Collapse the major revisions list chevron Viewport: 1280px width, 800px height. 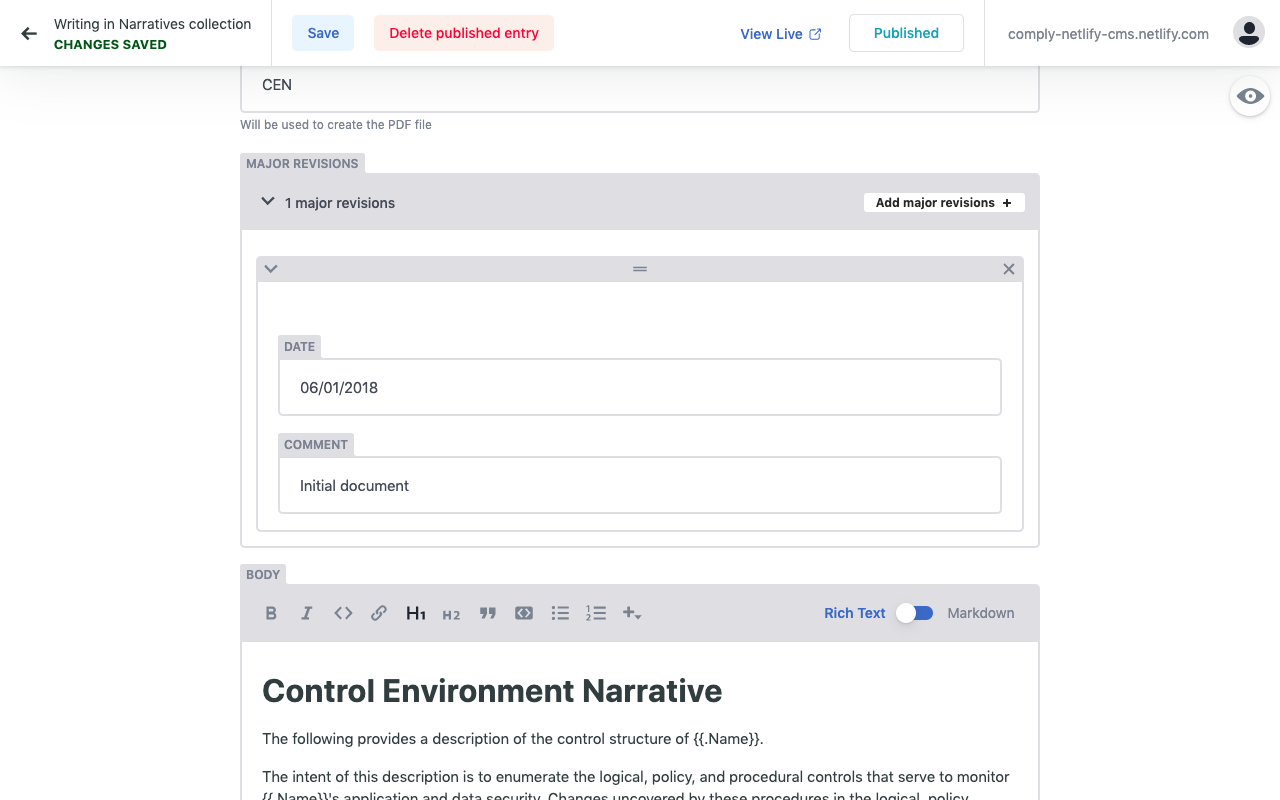point(268,202)
